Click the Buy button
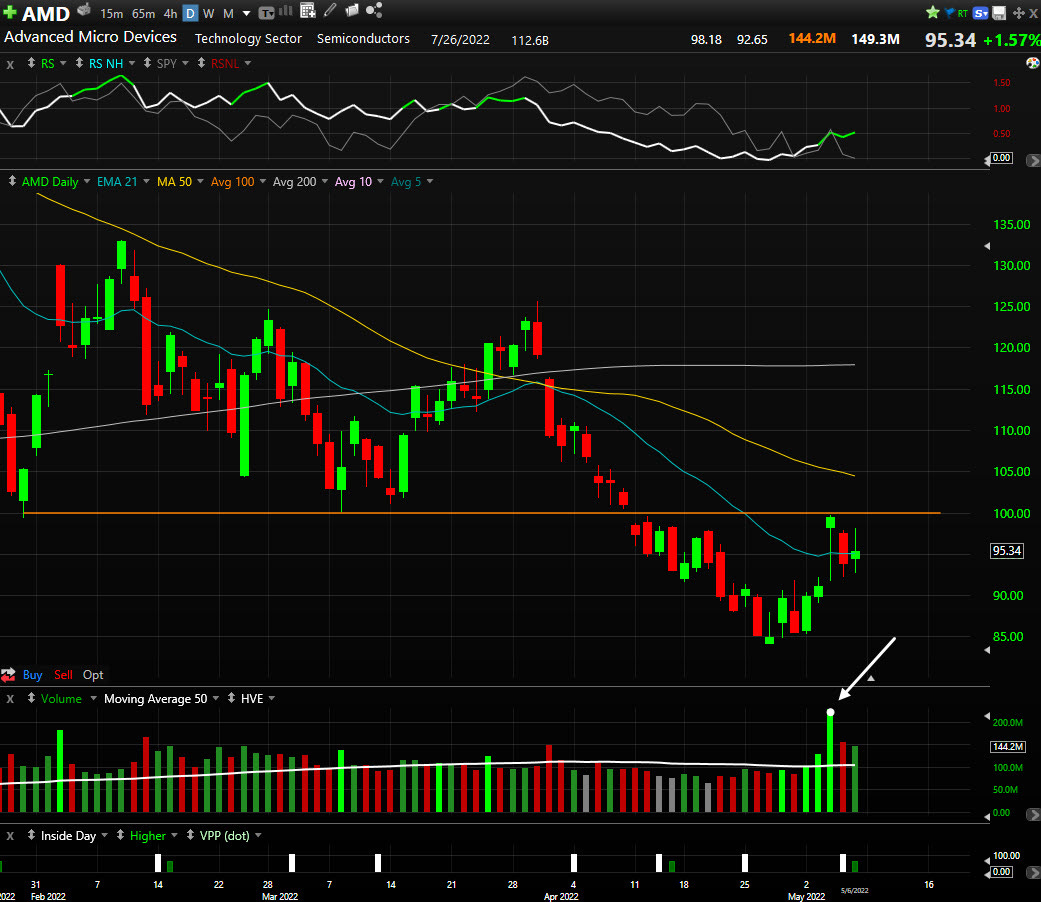The width and height of the screenshot is (1041, 902). tap(33, 675)
